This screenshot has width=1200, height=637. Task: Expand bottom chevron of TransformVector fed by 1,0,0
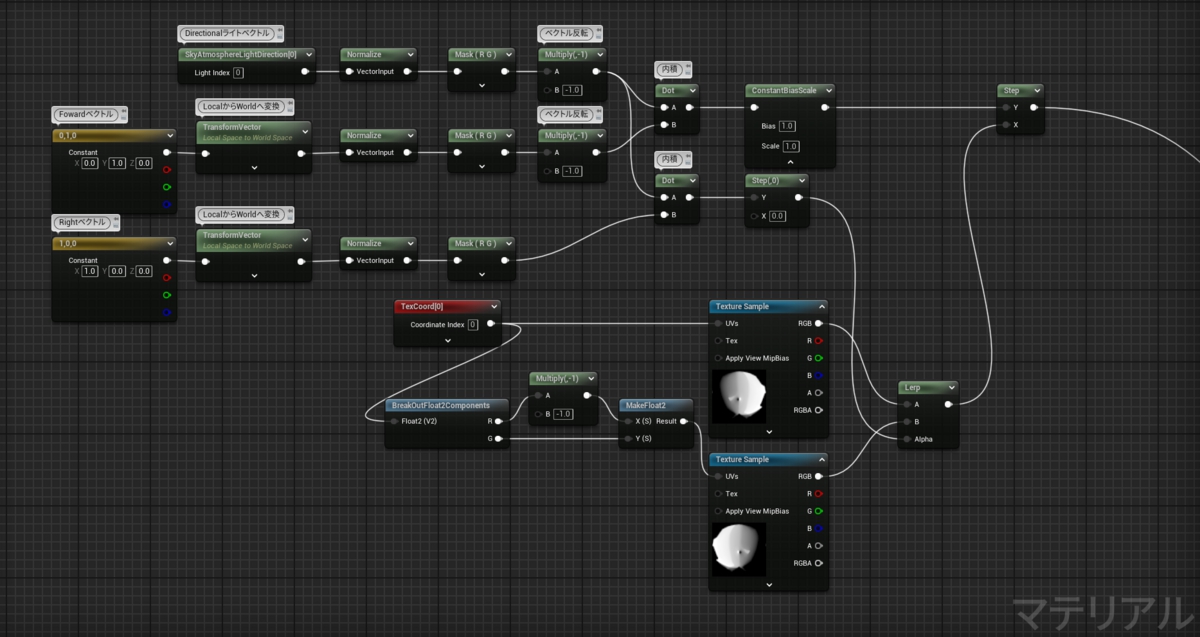pyautogui.click(x=254, y=275)
